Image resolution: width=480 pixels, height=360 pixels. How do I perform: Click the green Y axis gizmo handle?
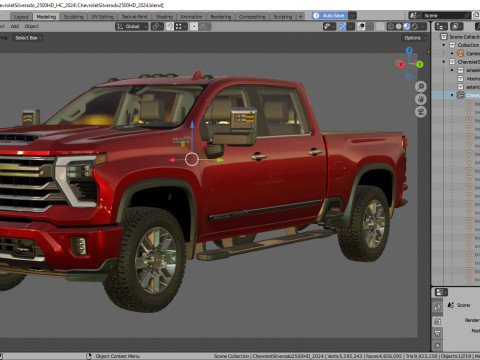[419, 64]
